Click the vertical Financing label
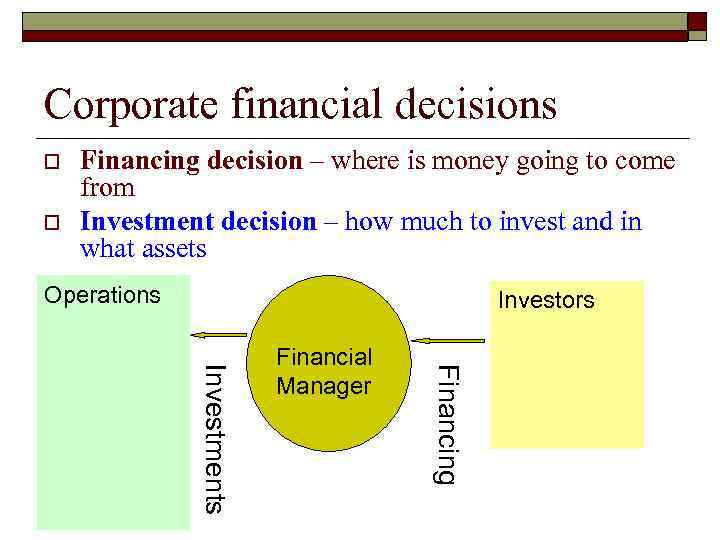 click(x=447, y=424)
